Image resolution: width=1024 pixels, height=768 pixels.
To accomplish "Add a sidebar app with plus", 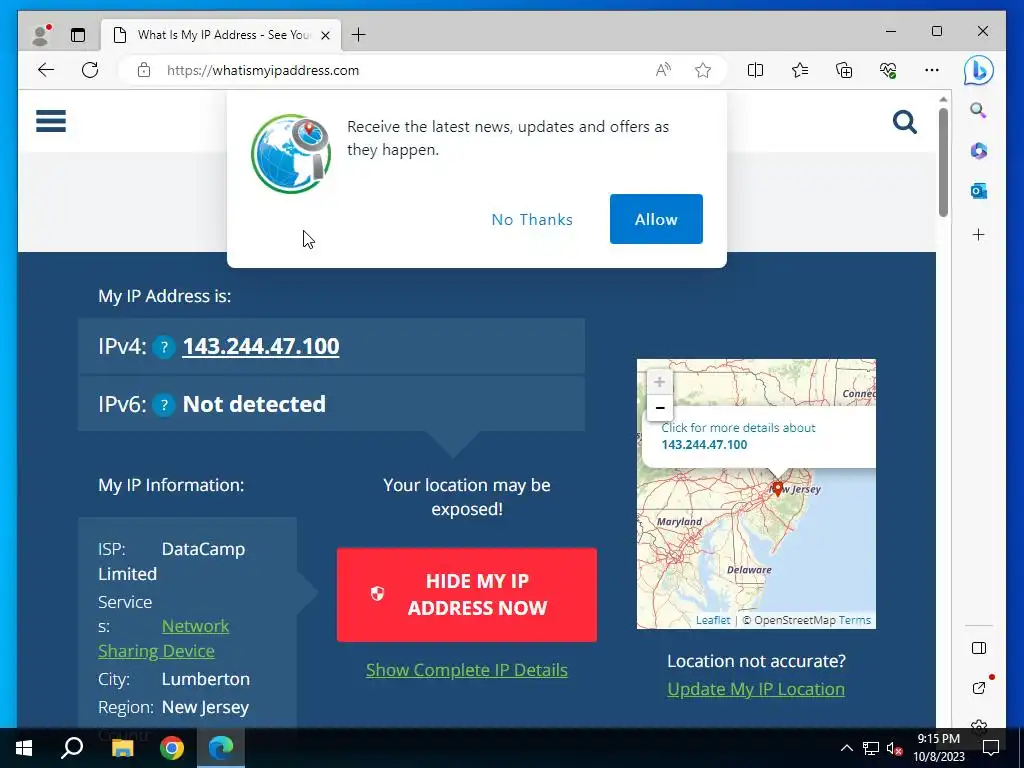I will pyautogui.click(x=978, y=234).
